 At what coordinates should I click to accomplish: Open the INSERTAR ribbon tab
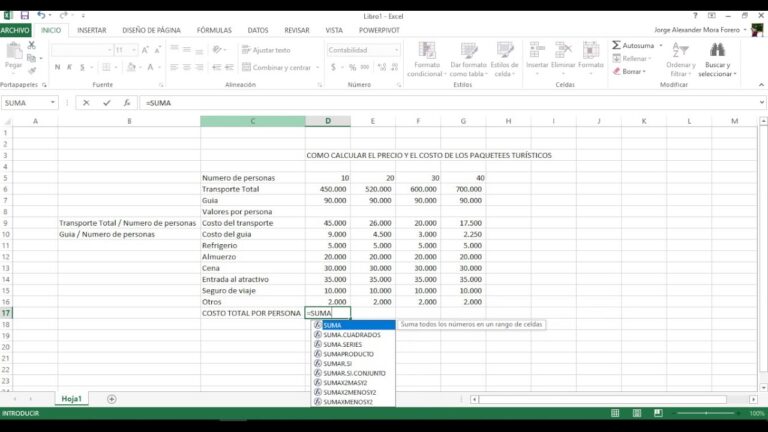point(92,31)
